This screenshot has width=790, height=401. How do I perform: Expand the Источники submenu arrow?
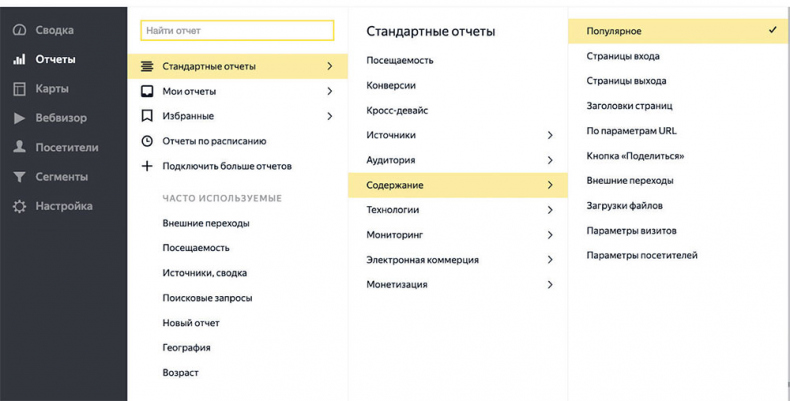coord(549,135)
